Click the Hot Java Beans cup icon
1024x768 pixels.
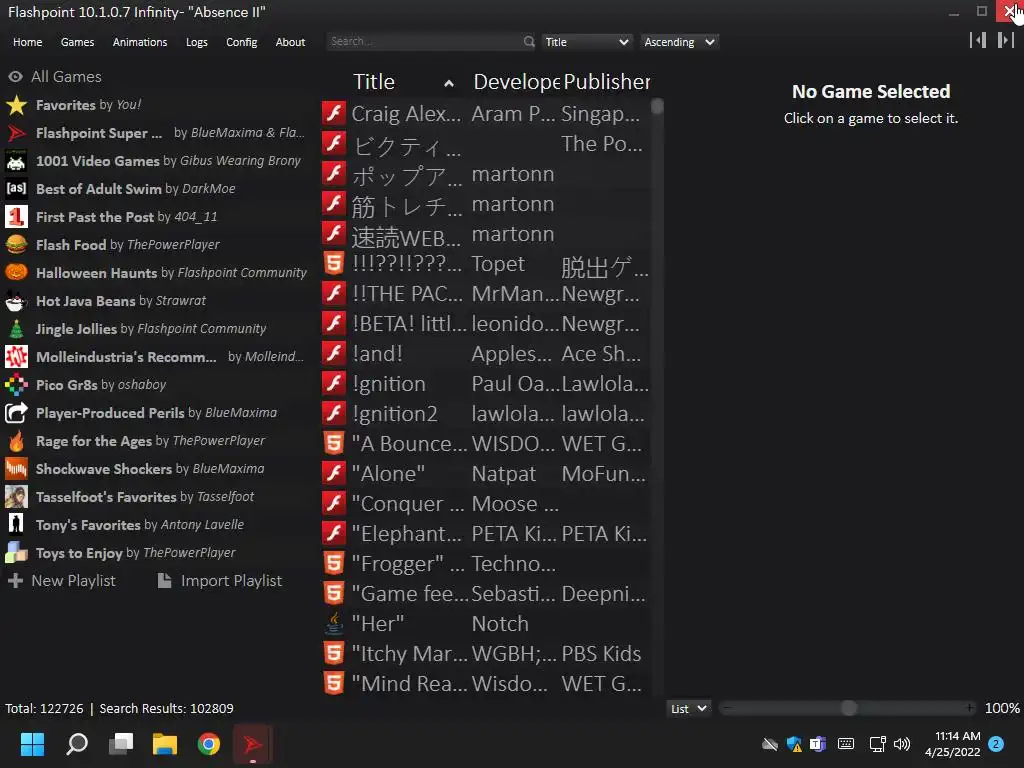[x=16, y=301]
